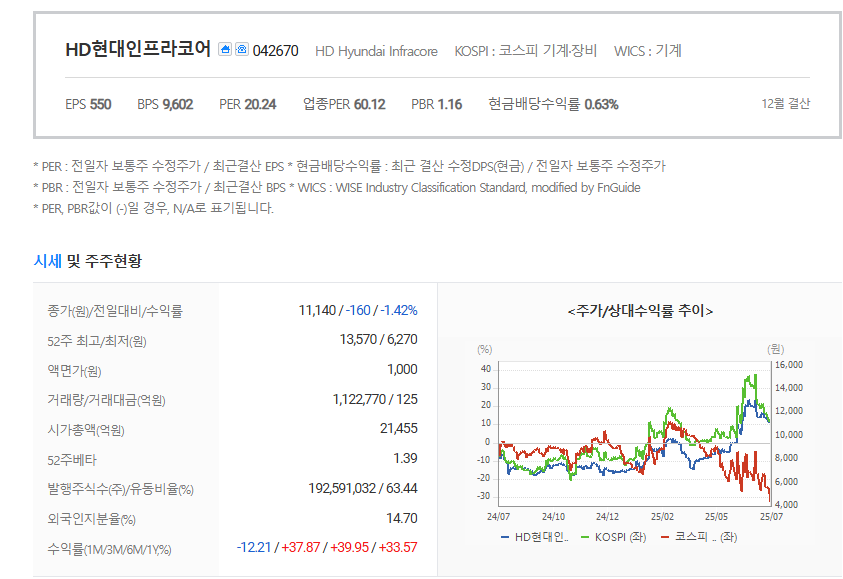
Task: Click the 발행주식수(주)/유동비율(%) row label
Action: pyautogui.click(x=120, y=489)
